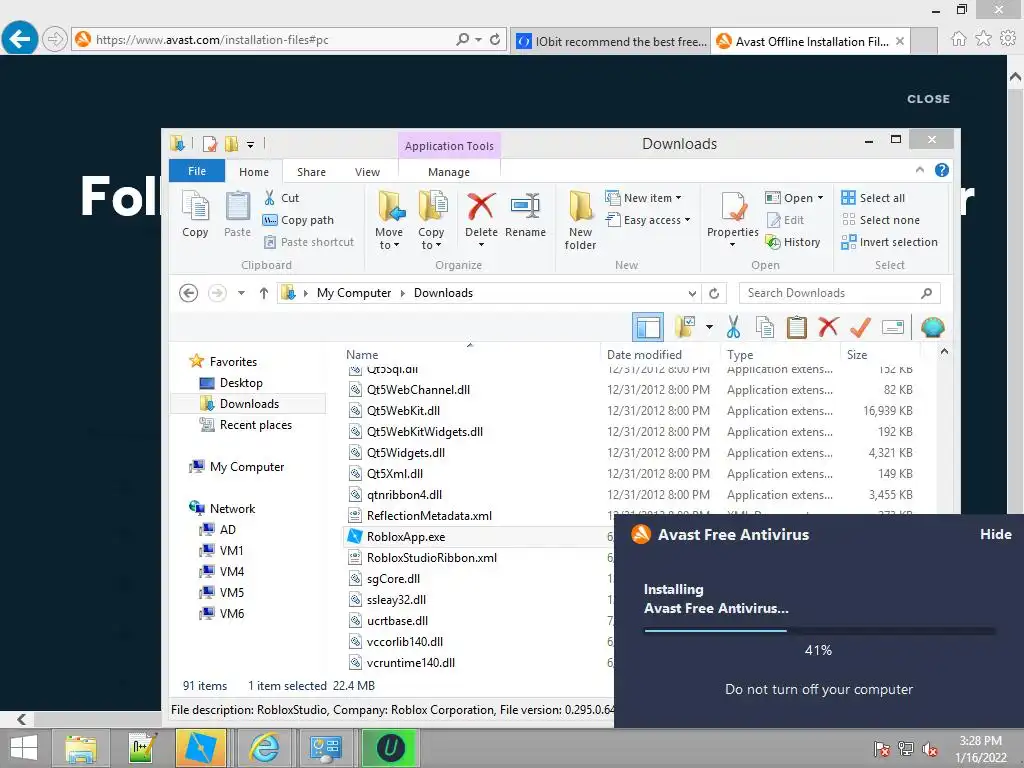Viewport: 1024px width, 768px height.
Task: Click Select all in the ribbon
Action: point(873,198)
